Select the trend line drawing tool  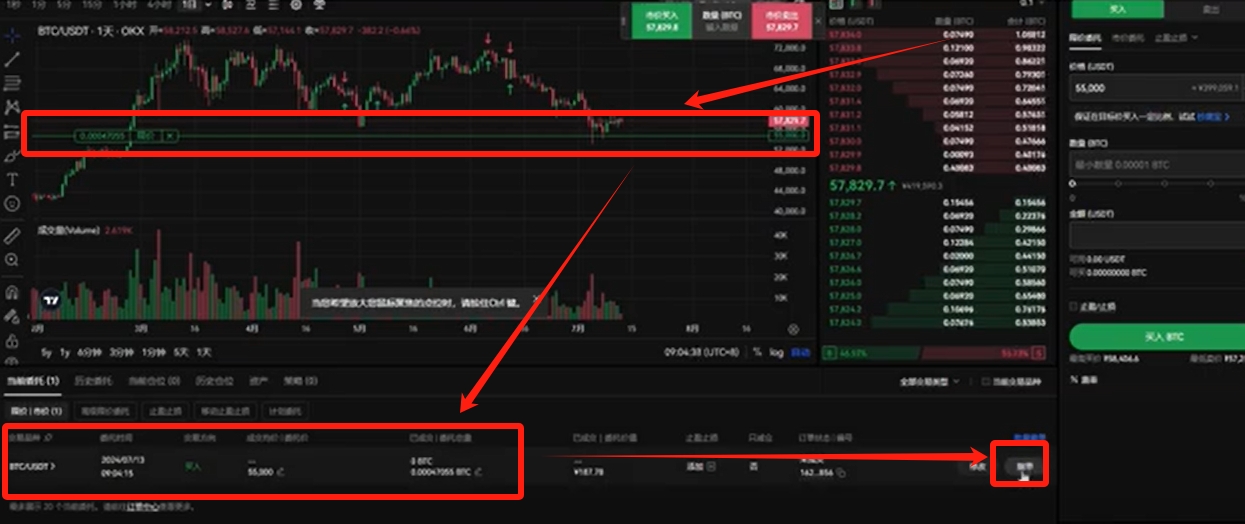(x=12, y=58)
